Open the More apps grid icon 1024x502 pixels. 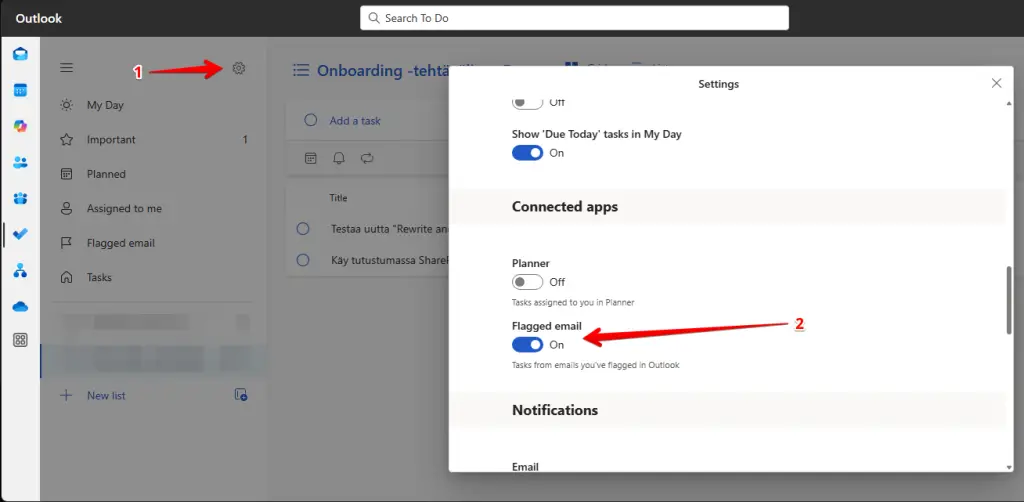coord(20,340)
